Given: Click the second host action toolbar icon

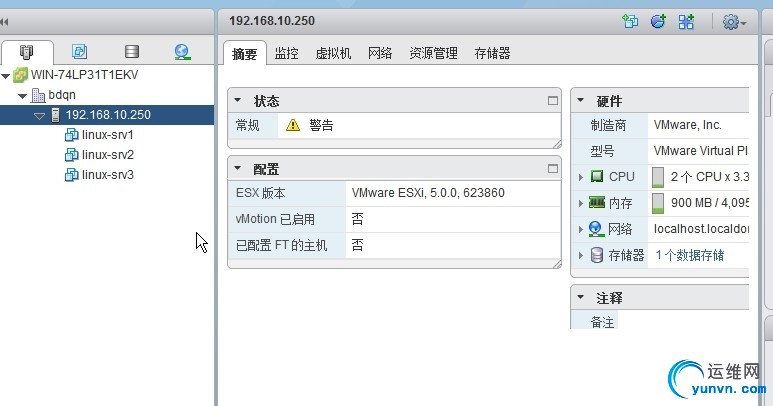Looking at the screenshot, I should 658,21.
